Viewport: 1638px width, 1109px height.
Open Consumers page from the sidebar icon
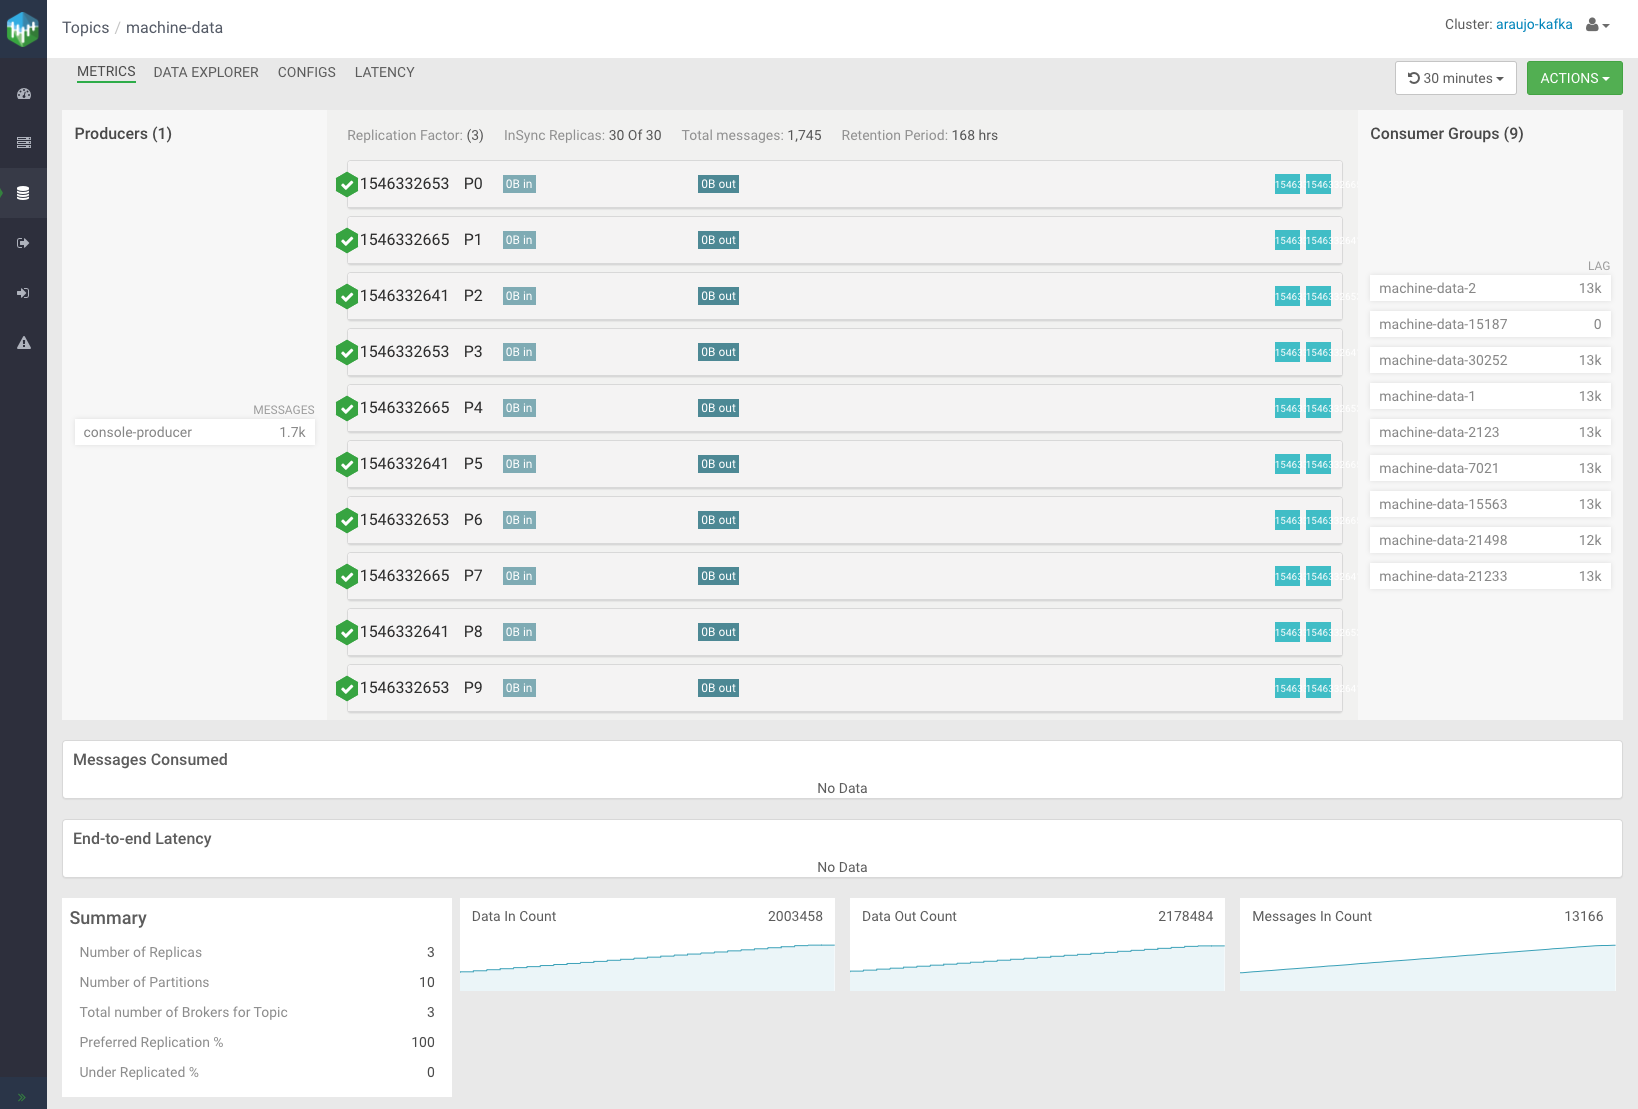tap(23, 293)
